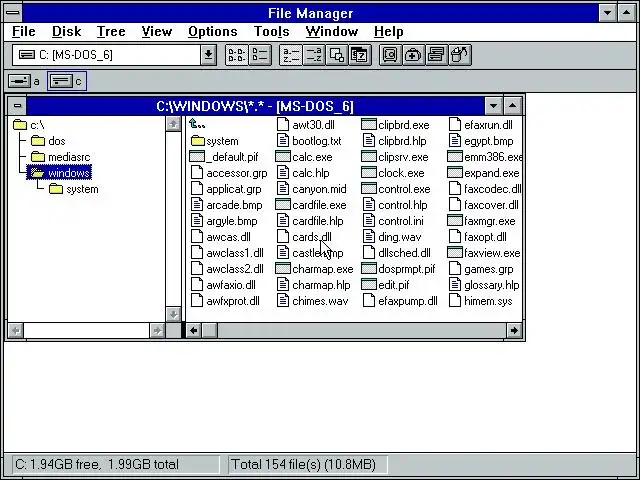Launch Anti-Virus tool (medical kit icon)
The width and height of the screenshot is (640, 480).
413,55
